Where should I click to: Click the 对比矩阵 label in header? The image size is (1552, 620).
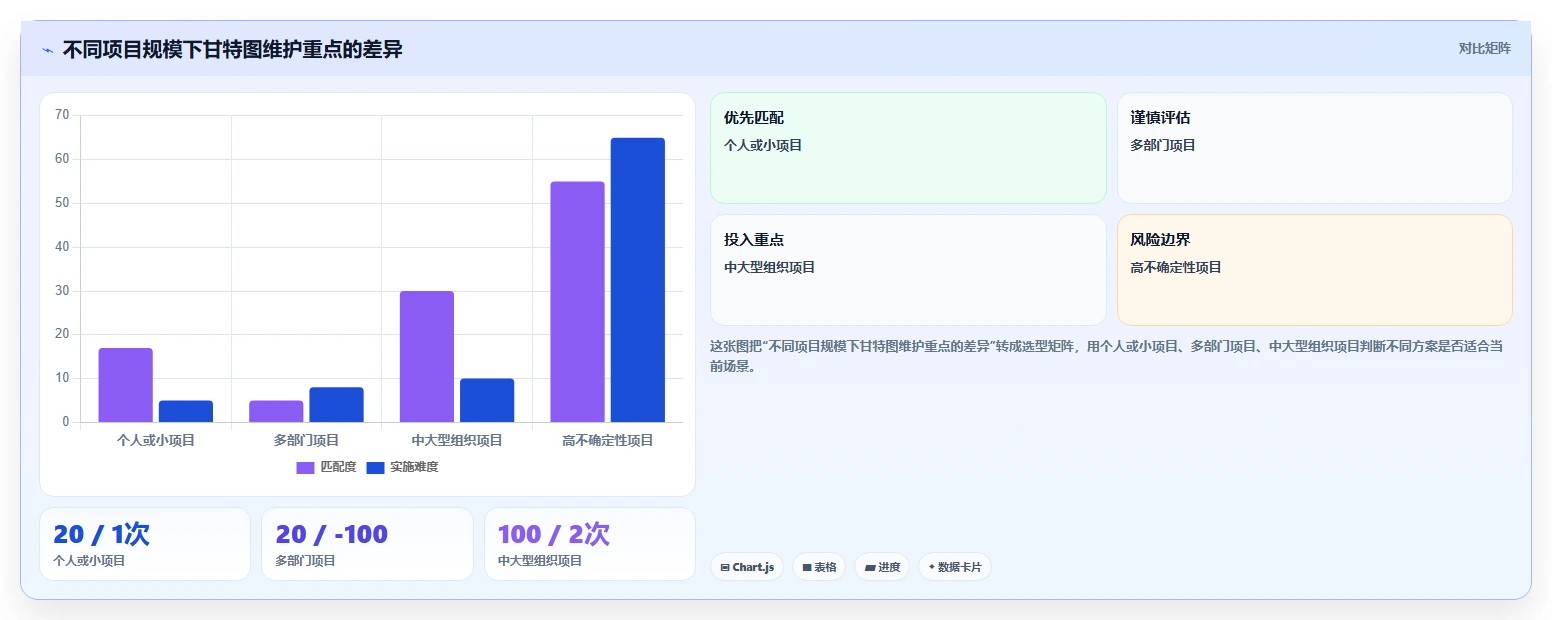tap(1484, 48)
